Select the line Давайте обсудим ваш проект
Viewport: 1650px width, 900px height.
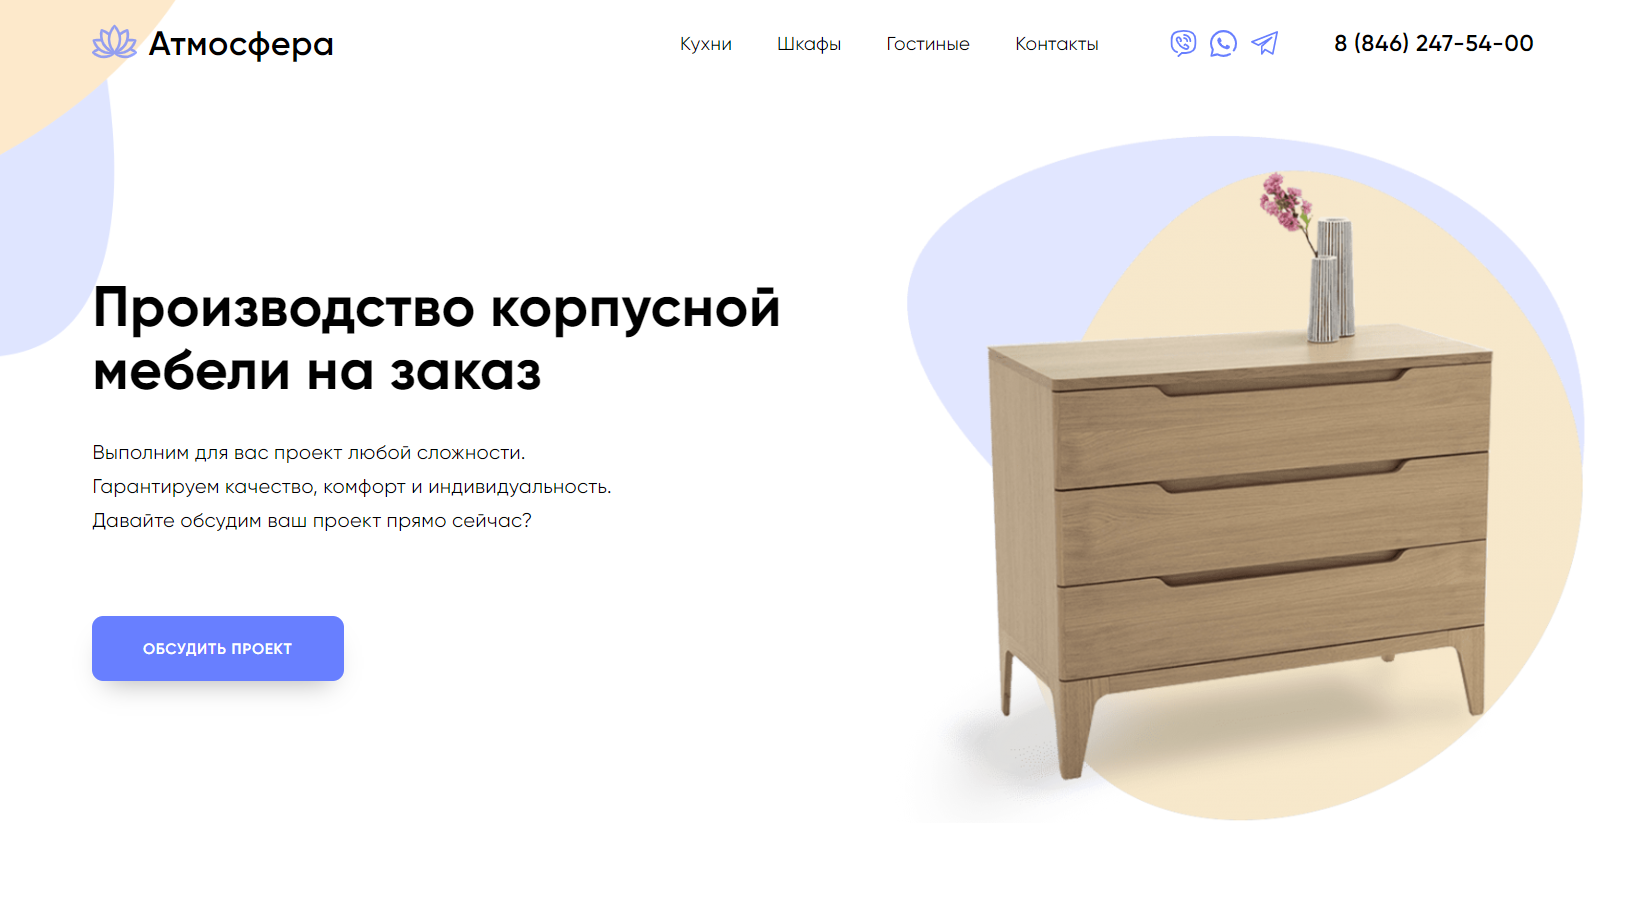312,520
